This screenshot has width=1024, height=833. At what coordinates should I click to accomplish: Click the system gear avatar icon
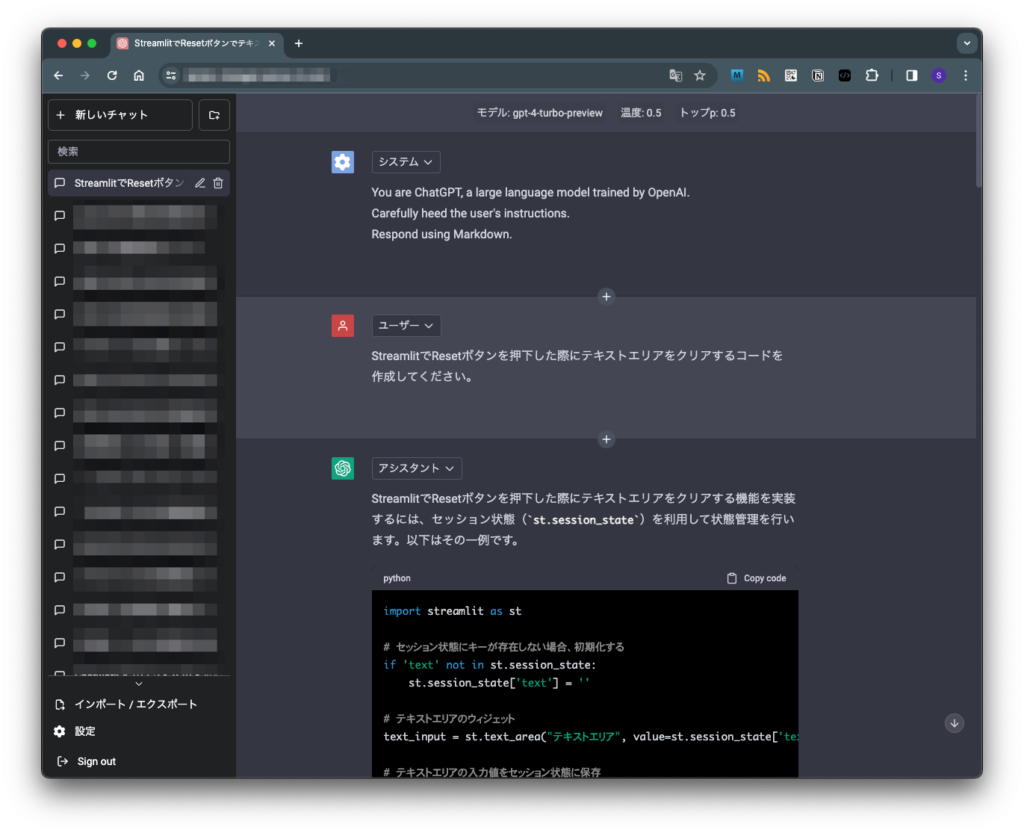[343, 162]
